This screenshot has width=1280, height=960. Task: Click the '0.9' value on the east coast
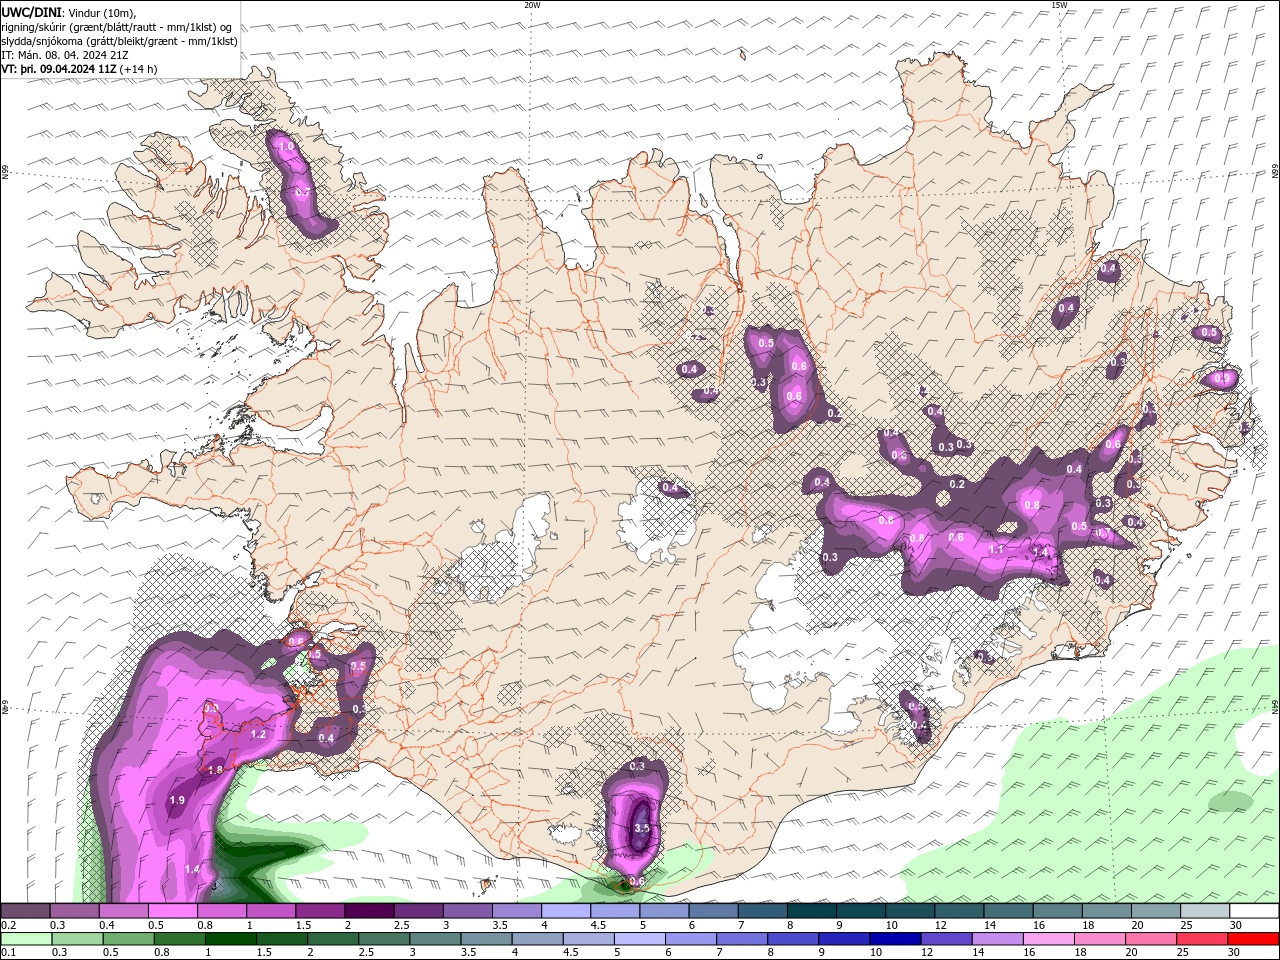tap(1222, 378)
